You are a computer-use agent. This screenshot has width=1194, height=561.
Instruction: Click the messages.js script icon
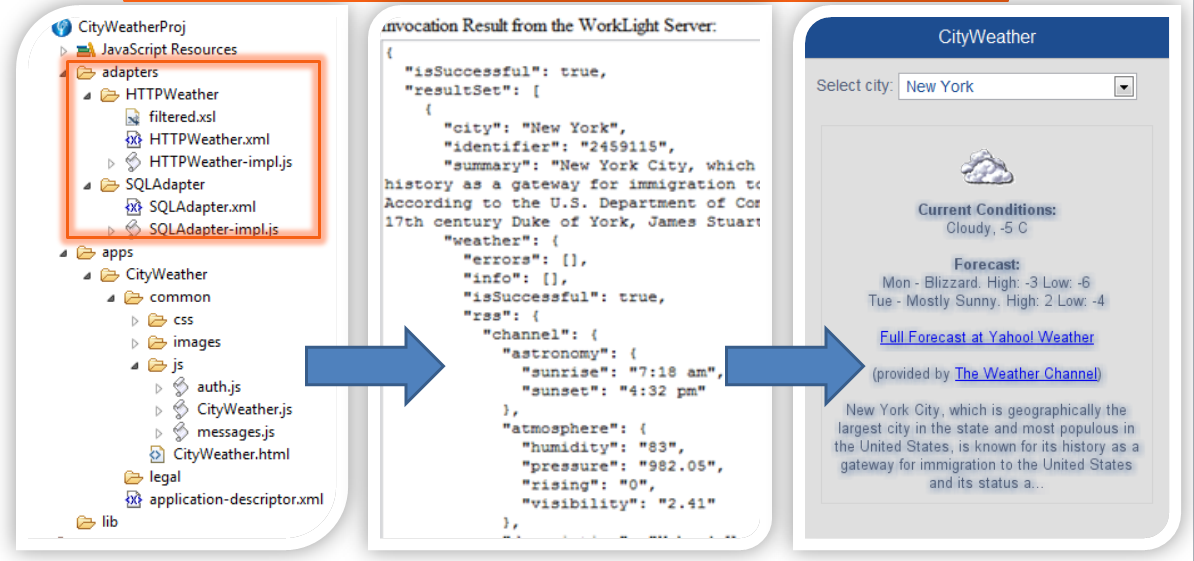(180, 432)
